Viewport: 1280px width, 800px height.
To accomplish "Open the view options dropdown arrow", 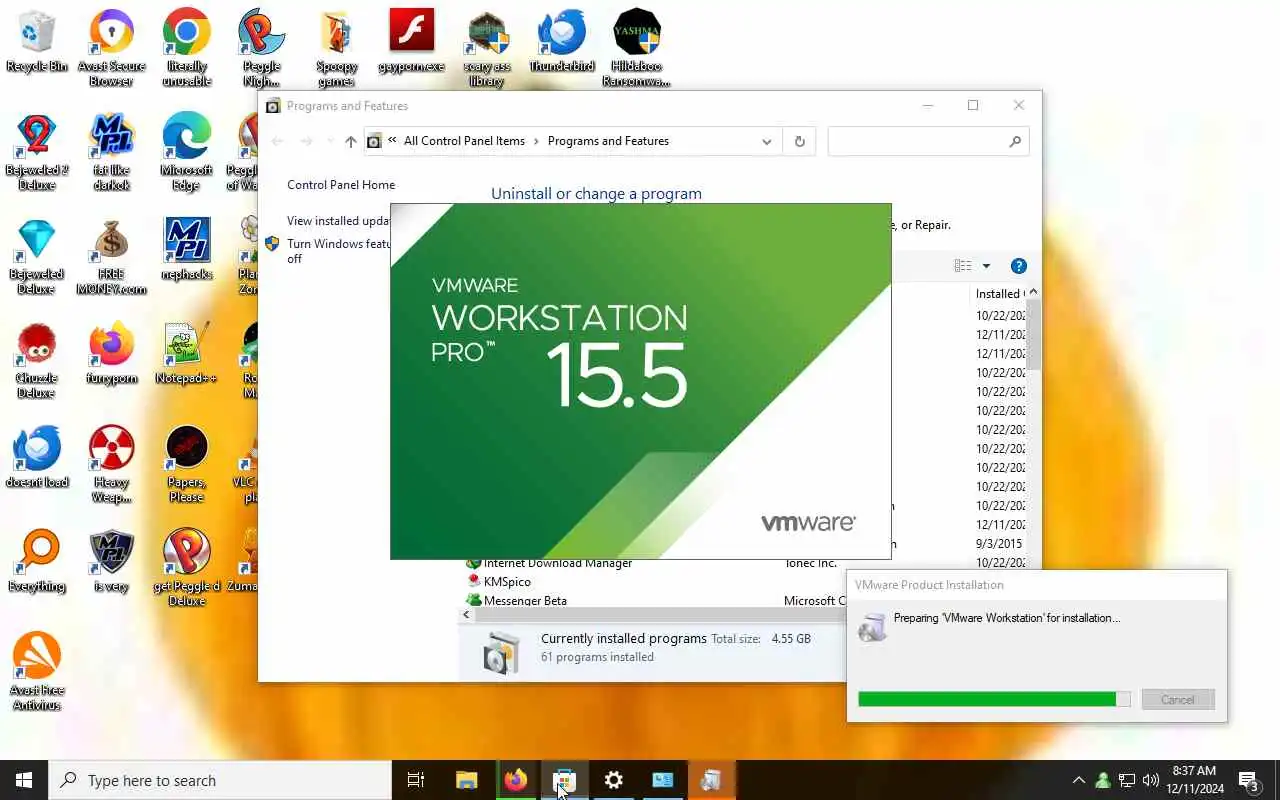I will pyautogui.click(x=986, y=266).
